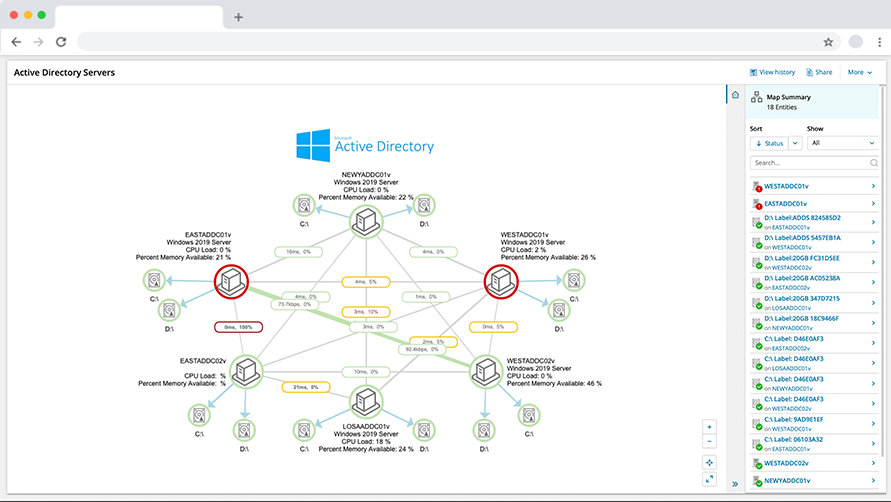
Task: Click the red 0ms, 100% link label
Action: point(238,327)
